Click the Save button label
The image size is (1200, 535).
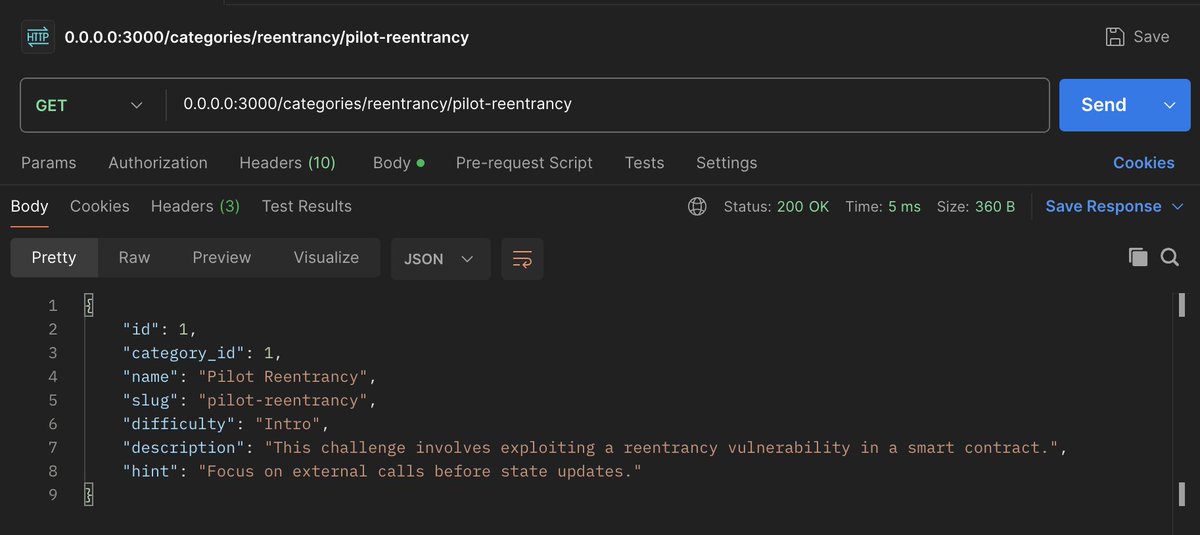click(x=1151, y=37)
